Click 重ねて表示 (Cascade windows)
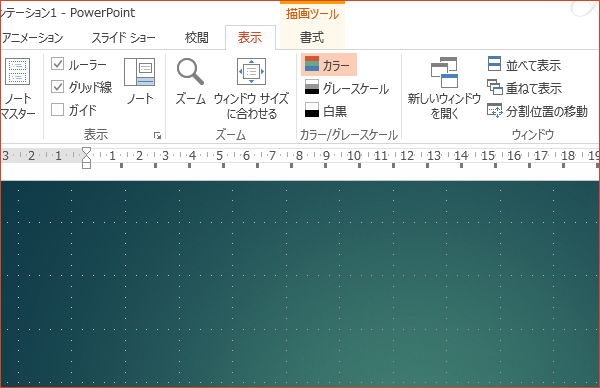Viewport: 600px width, 388px height. click(524, 88)
